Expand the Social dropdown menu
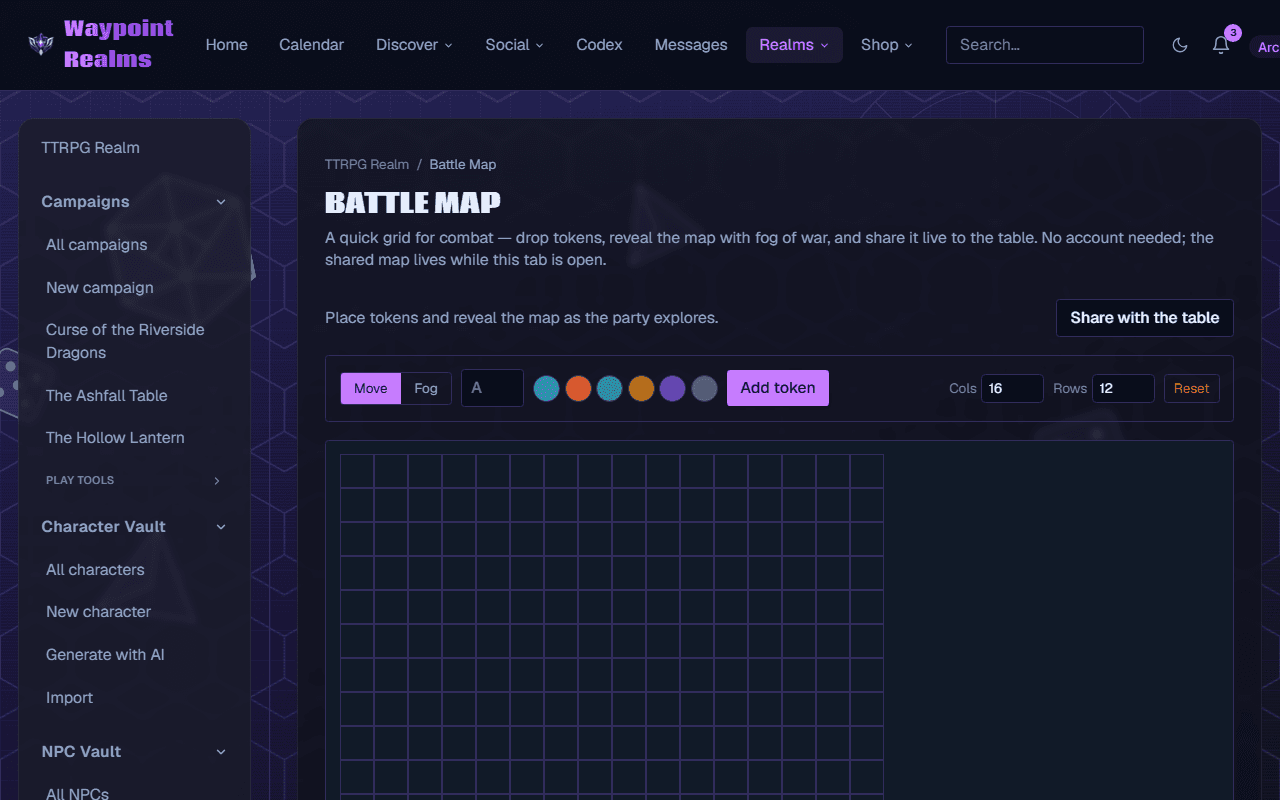This screenshot has height=800, width=1280. tap(514, 45)
